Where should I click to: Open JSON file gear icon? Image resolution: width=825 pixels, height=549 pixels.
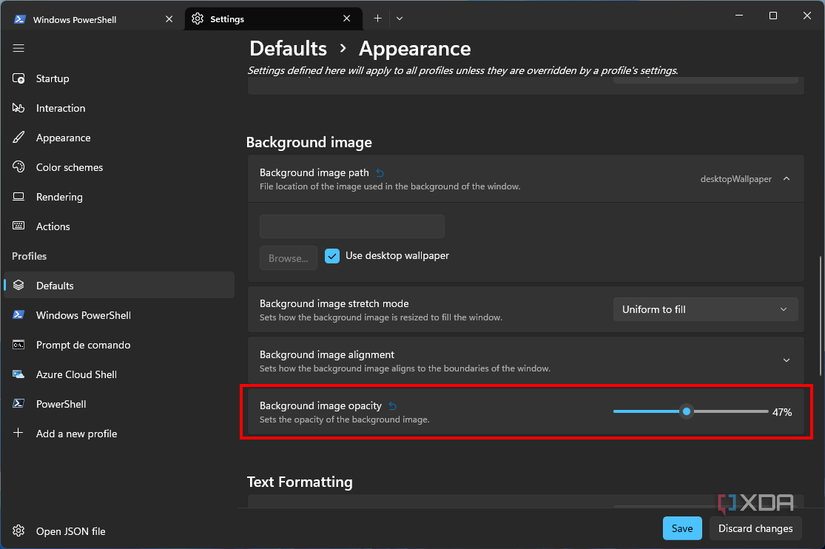click(x=18, y=531)
